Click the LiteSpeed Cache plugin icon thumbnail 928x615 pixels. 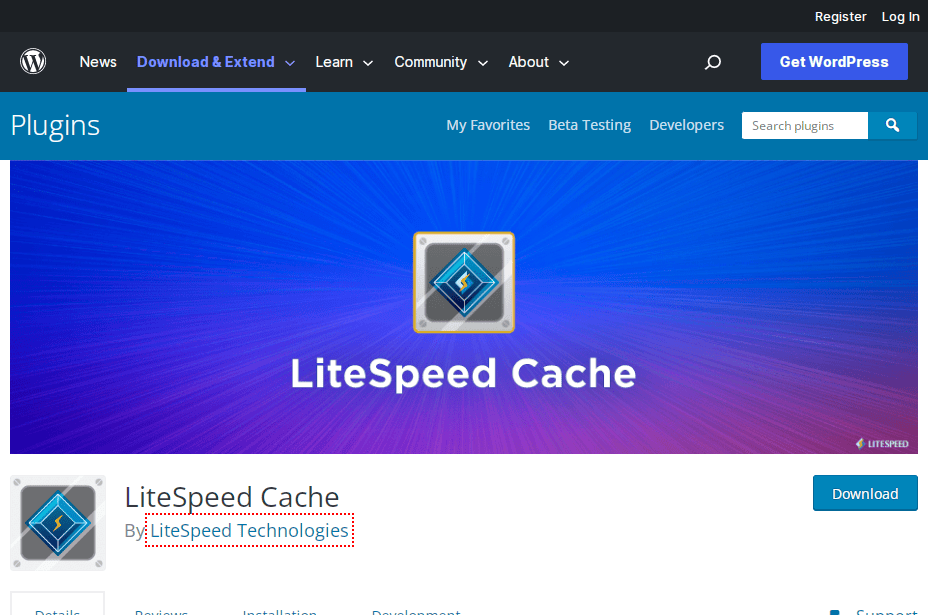pyautogui.click(x=58, y=523)
